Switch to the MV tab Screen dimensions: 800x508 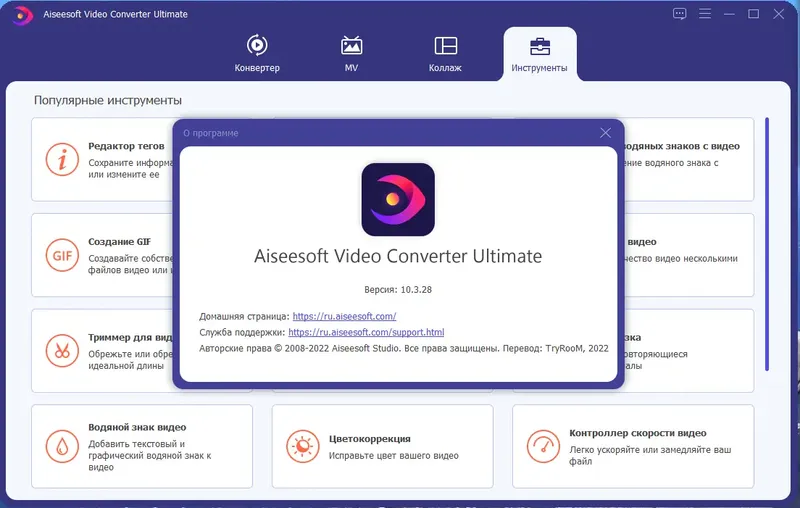pos(351,54)
